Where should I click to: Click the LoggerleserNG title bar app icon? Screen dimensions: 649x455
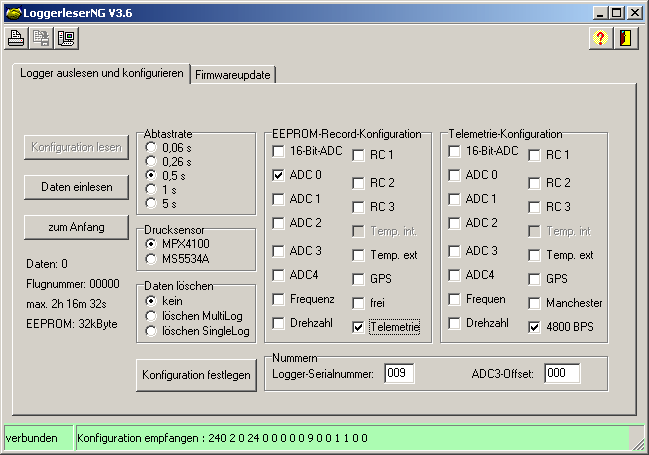pos(12,12)
